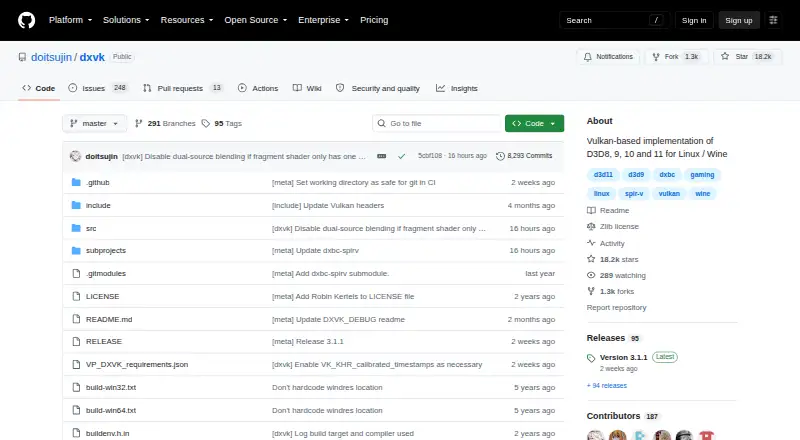The height and width of the screenshot is (440, 800).
Task: Click the .github folder icon
Action: [76, 182]
